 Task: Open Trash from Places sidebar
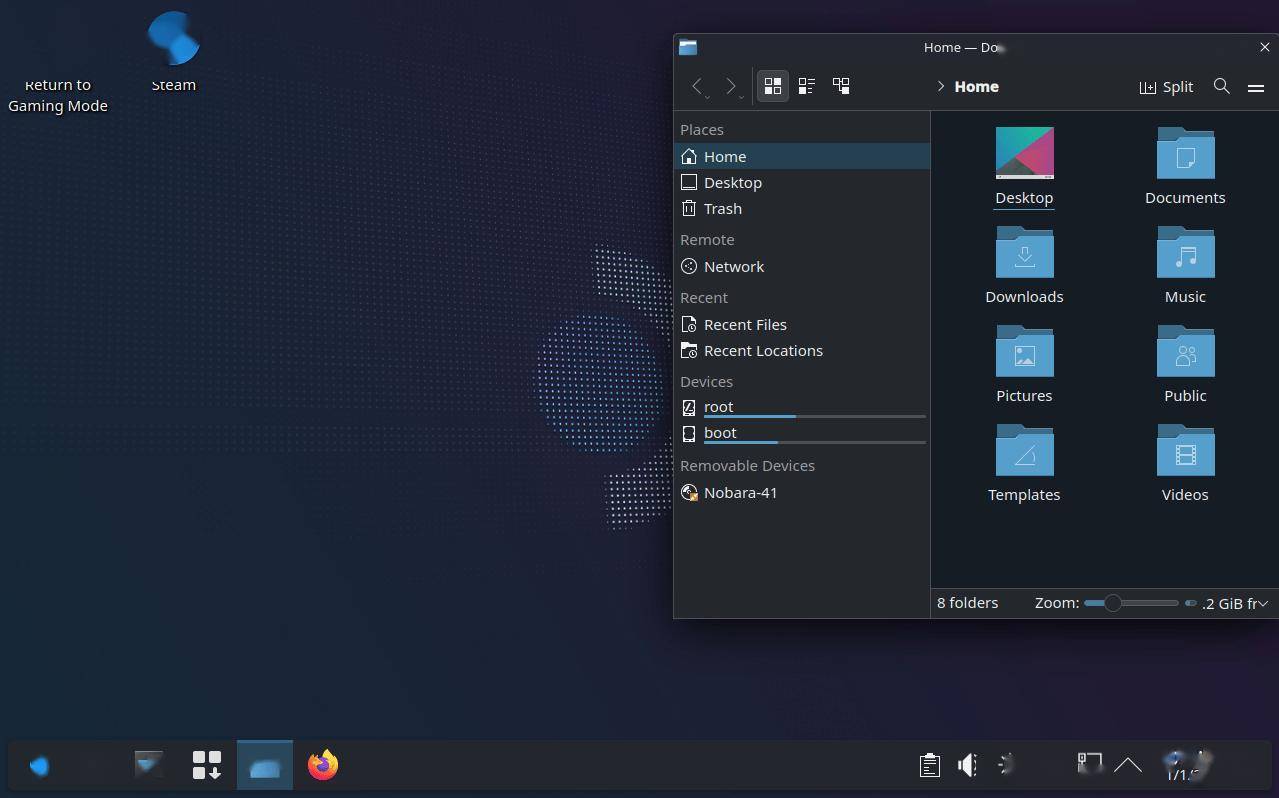tap(802, 208)
